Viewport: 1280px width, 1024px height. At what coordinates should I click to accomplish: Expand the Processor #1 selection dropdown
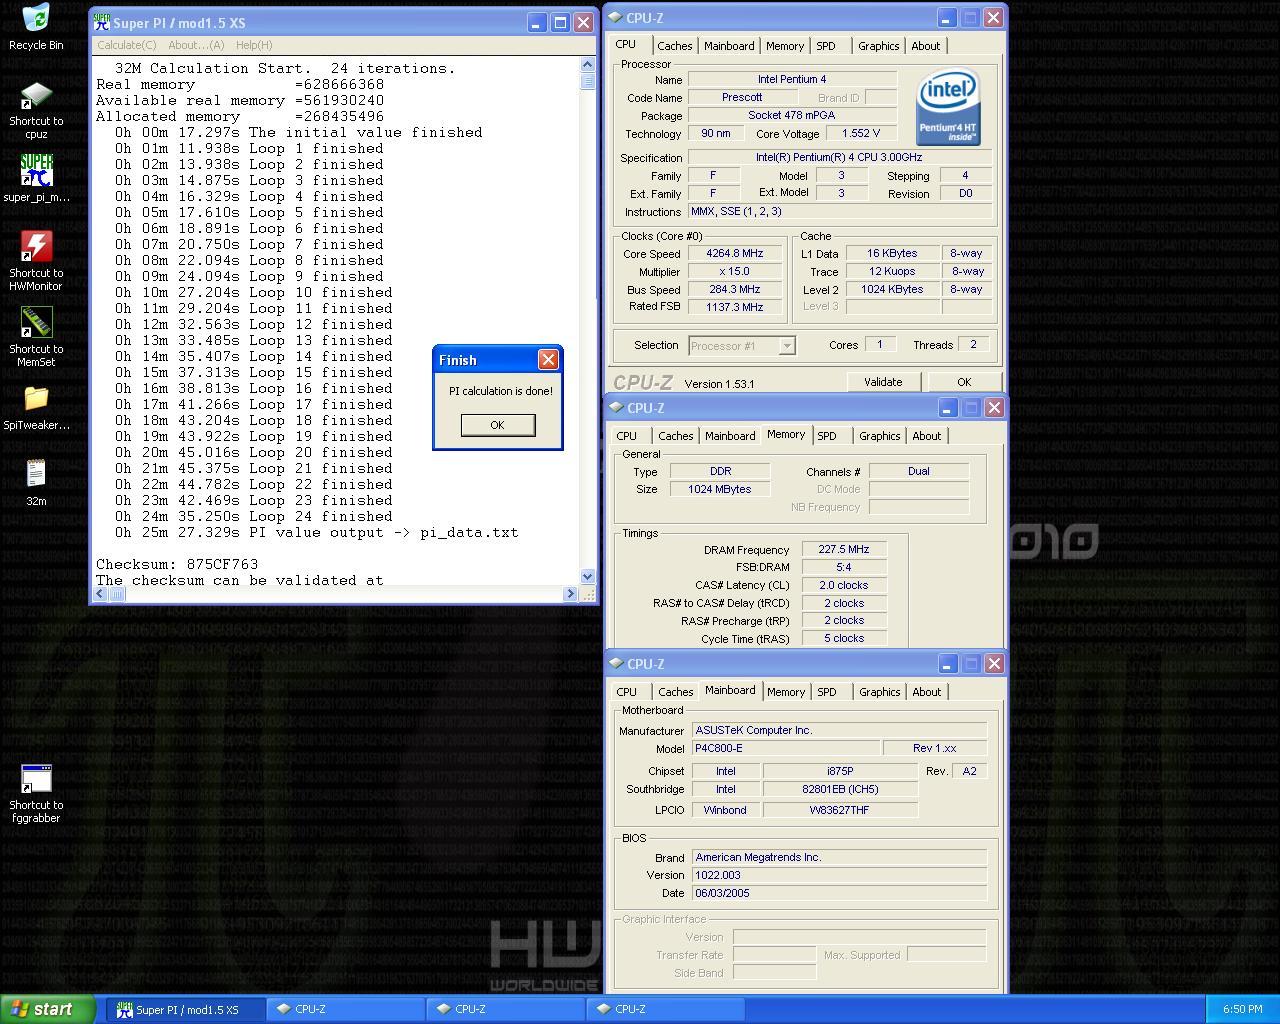click(x=787, y=346)
